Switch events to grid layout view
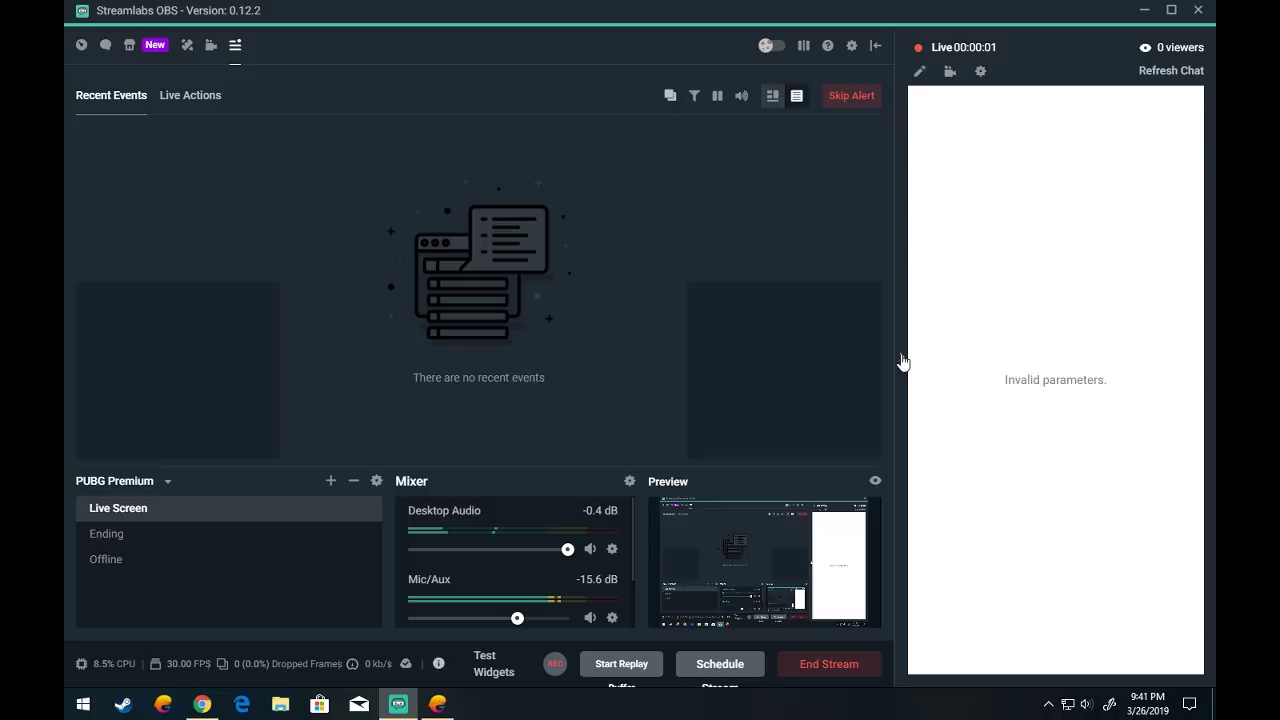The height and width of the screenshot is (720, 1280). [x=772, y=95]
